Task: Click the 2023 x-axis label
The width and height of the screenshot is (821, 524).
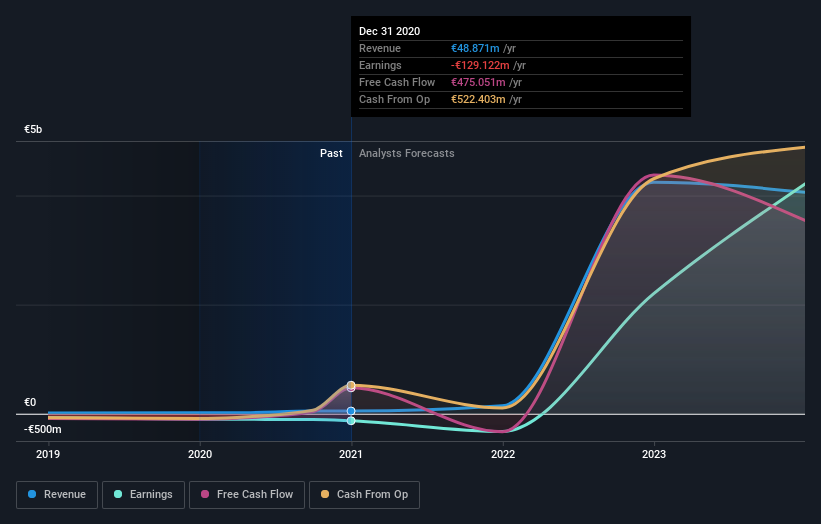Action: 654,454
